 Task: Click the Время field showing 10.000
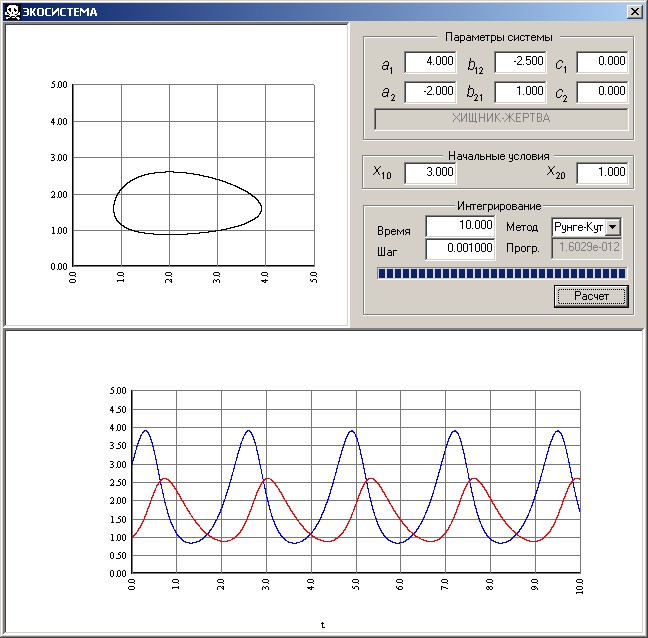click(x=460, y=226)
